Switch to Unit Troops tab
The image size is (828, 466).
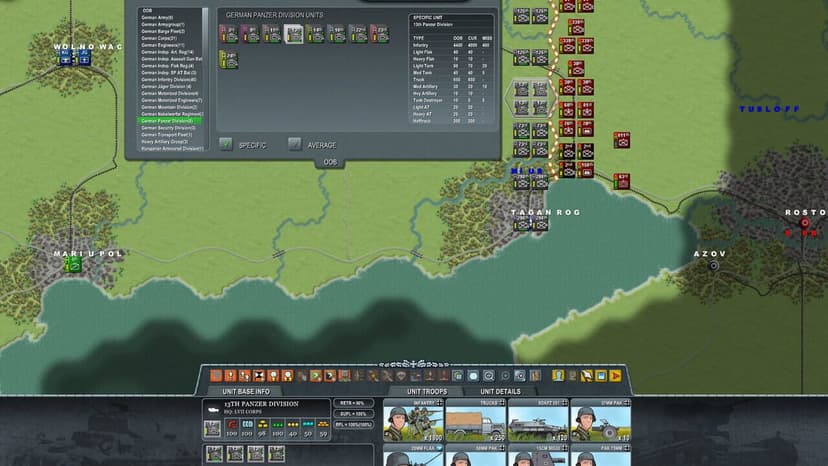pos(427,392)
